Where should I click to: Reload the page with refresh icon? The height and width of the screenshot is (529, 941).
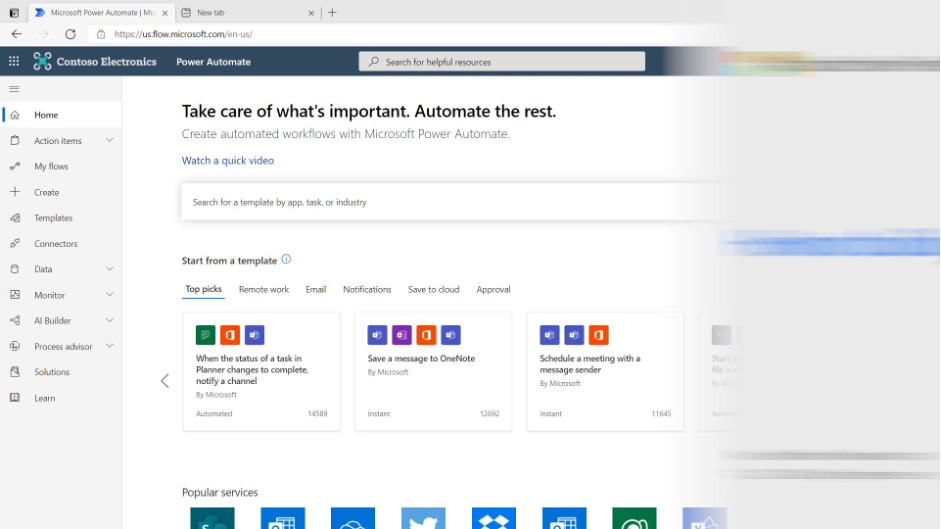tap(70, 34)
